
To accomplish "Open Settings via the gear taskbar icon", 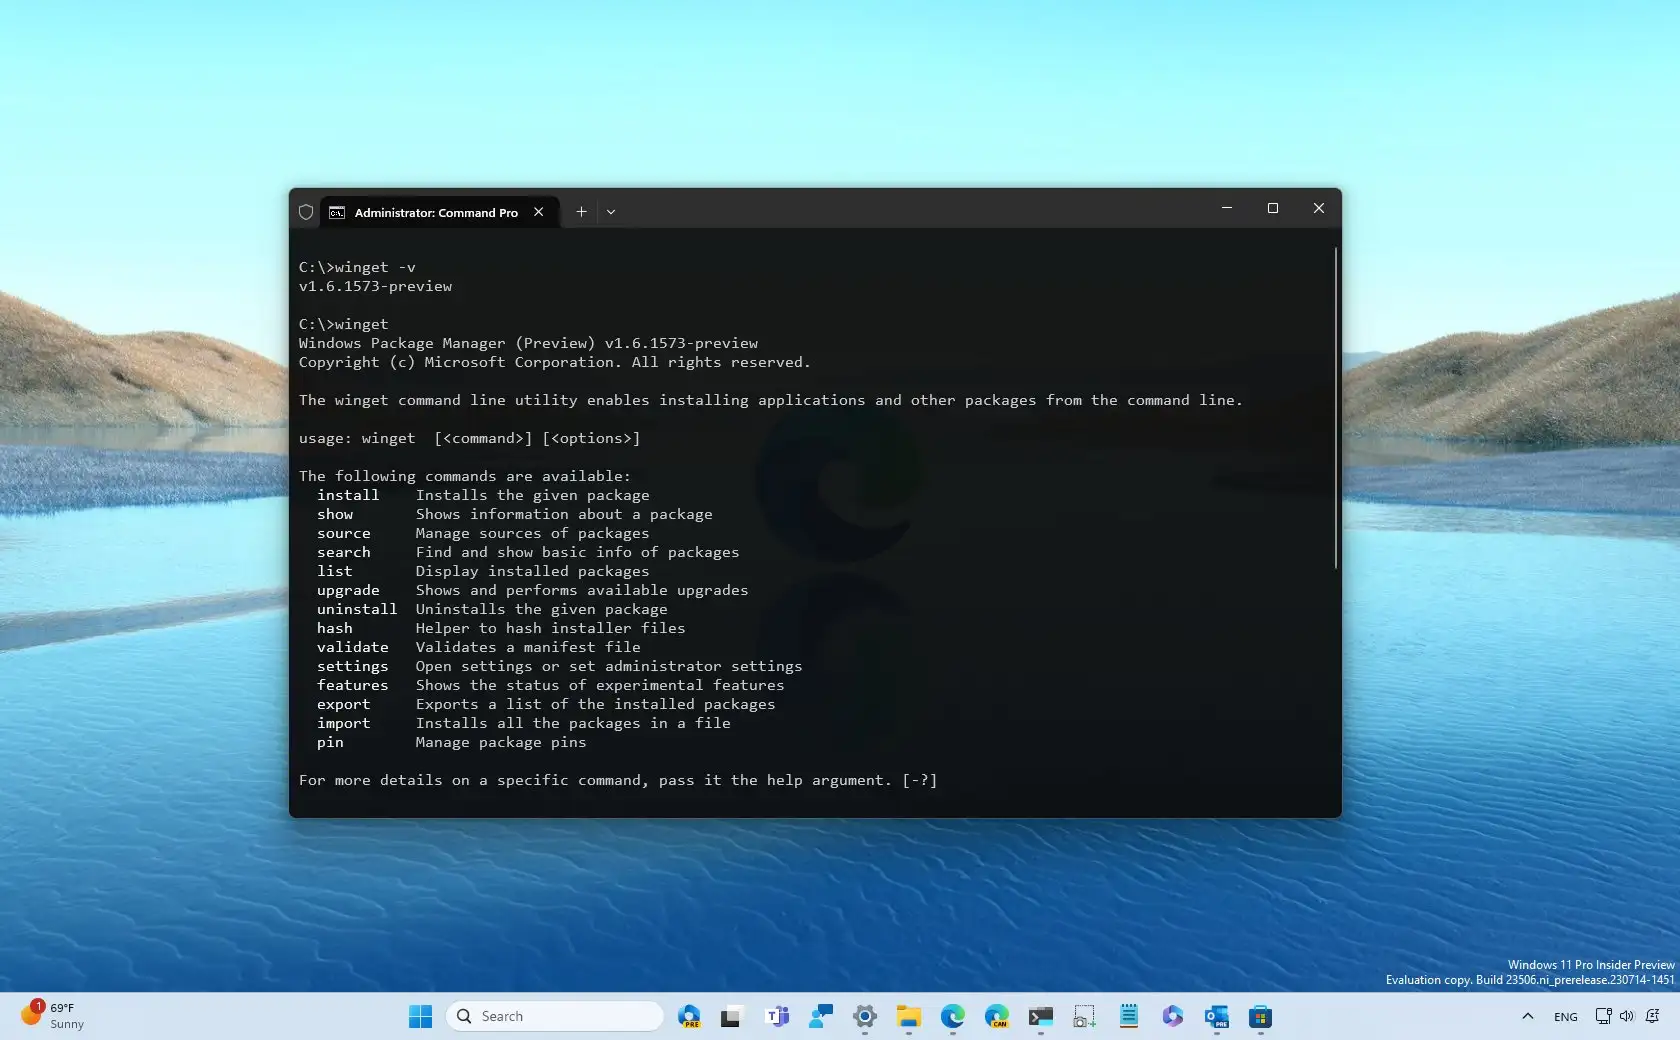I will 865,1016.
